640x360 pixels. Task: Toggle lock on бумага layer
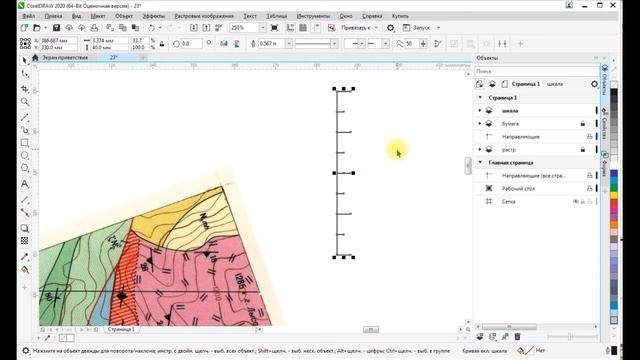click(x=583, y=124)
